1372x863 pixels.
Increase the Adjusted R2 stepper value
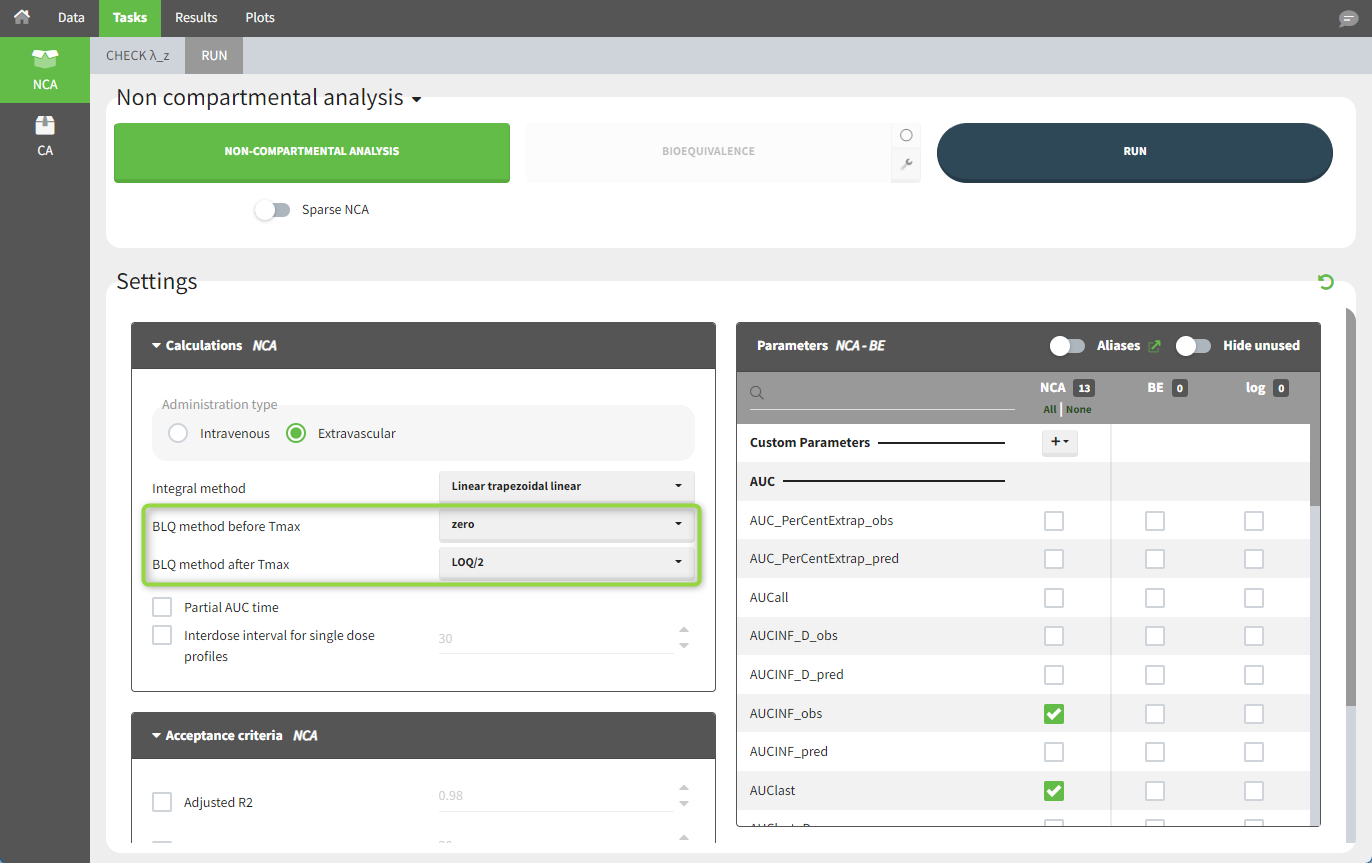click(x=684, y=789)
